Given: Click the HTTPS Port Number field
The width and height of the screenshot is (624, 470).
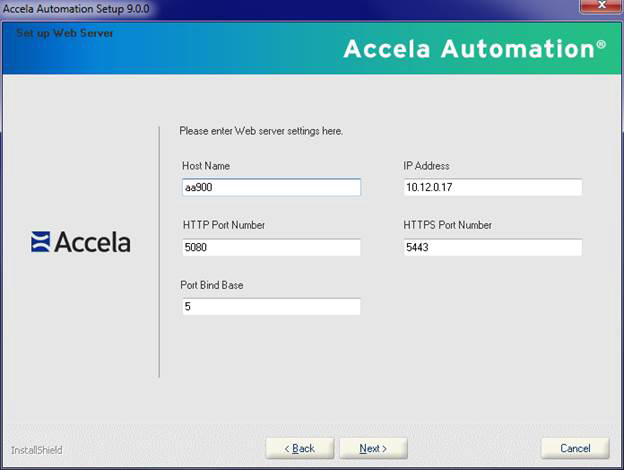Looking at the screenshot, I should [491, 247].
